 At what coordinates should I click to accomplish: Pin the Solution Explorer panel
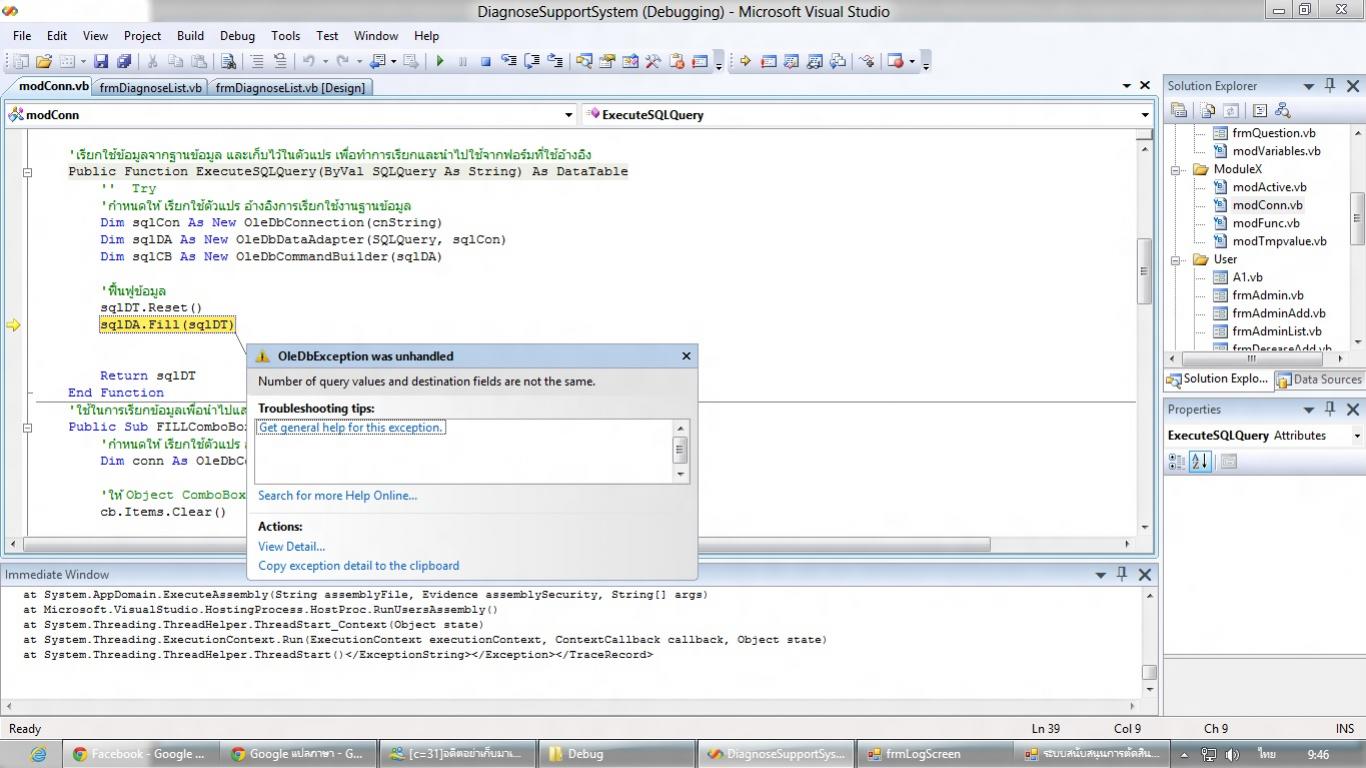1330,86
